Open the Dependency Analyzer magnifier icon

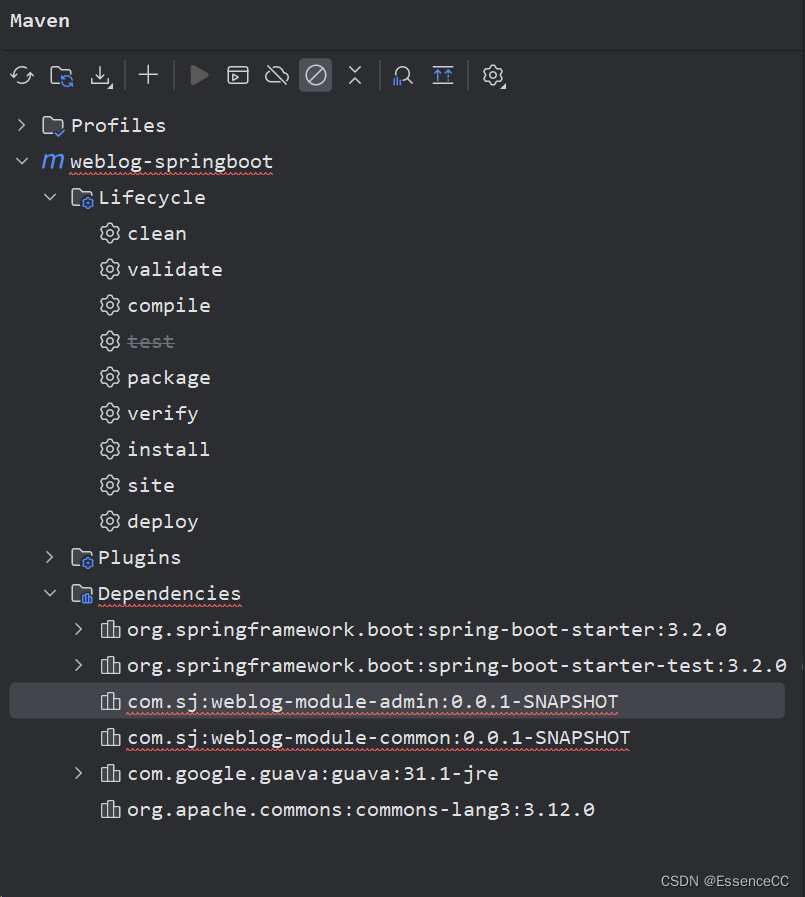402,75
